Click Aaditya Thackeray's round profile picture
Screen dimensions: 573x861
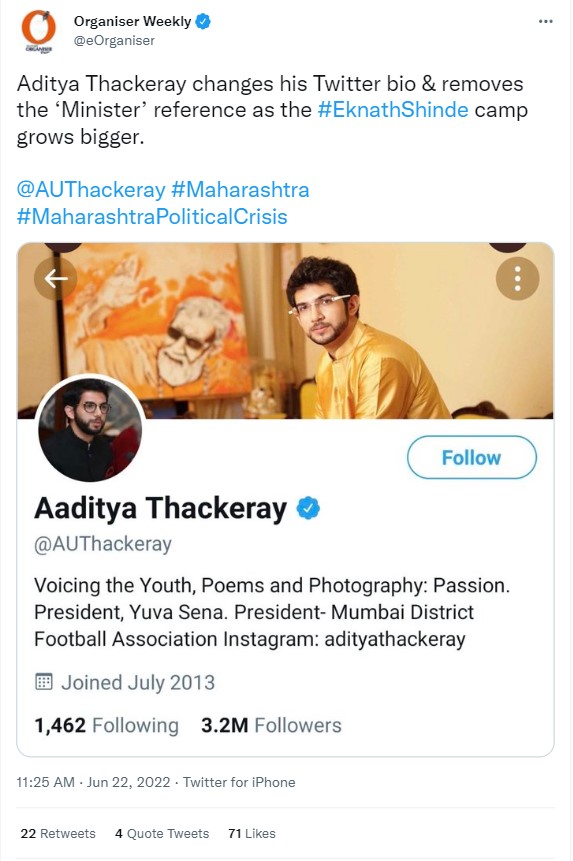(x=90, y=430)
